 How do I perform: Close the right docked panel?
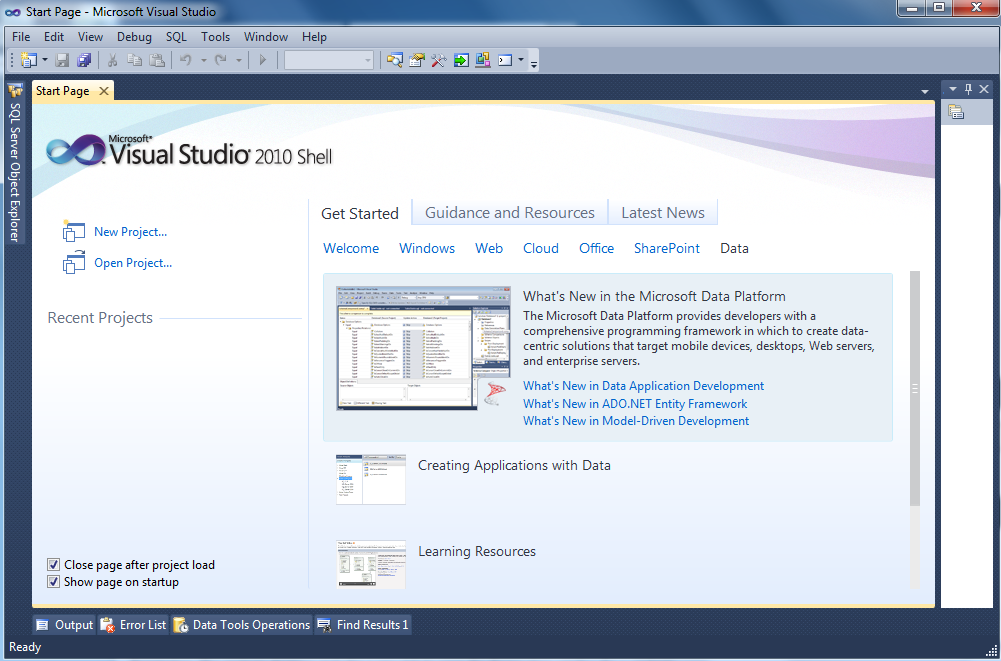coord(984,89)
